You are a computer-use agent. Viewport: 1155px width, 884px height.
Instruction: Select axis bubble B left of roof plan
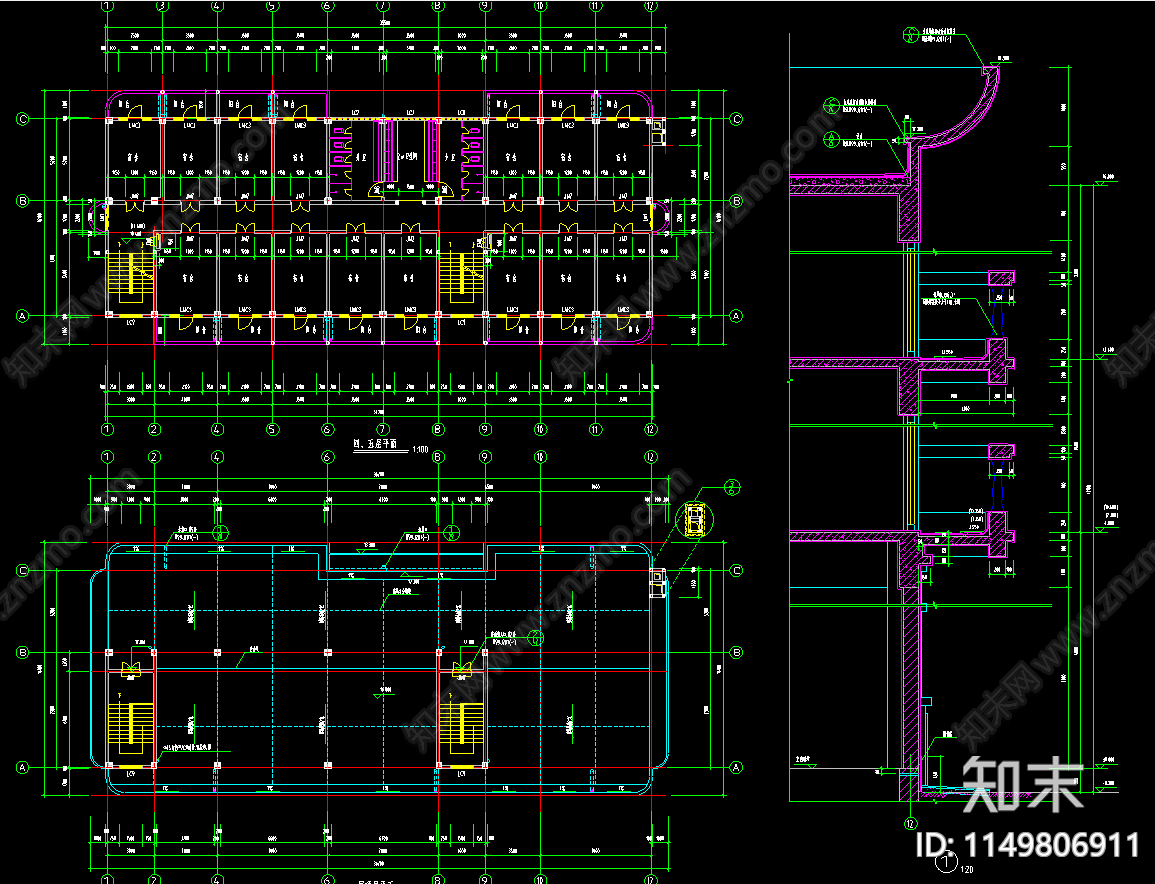click(23, 653)
